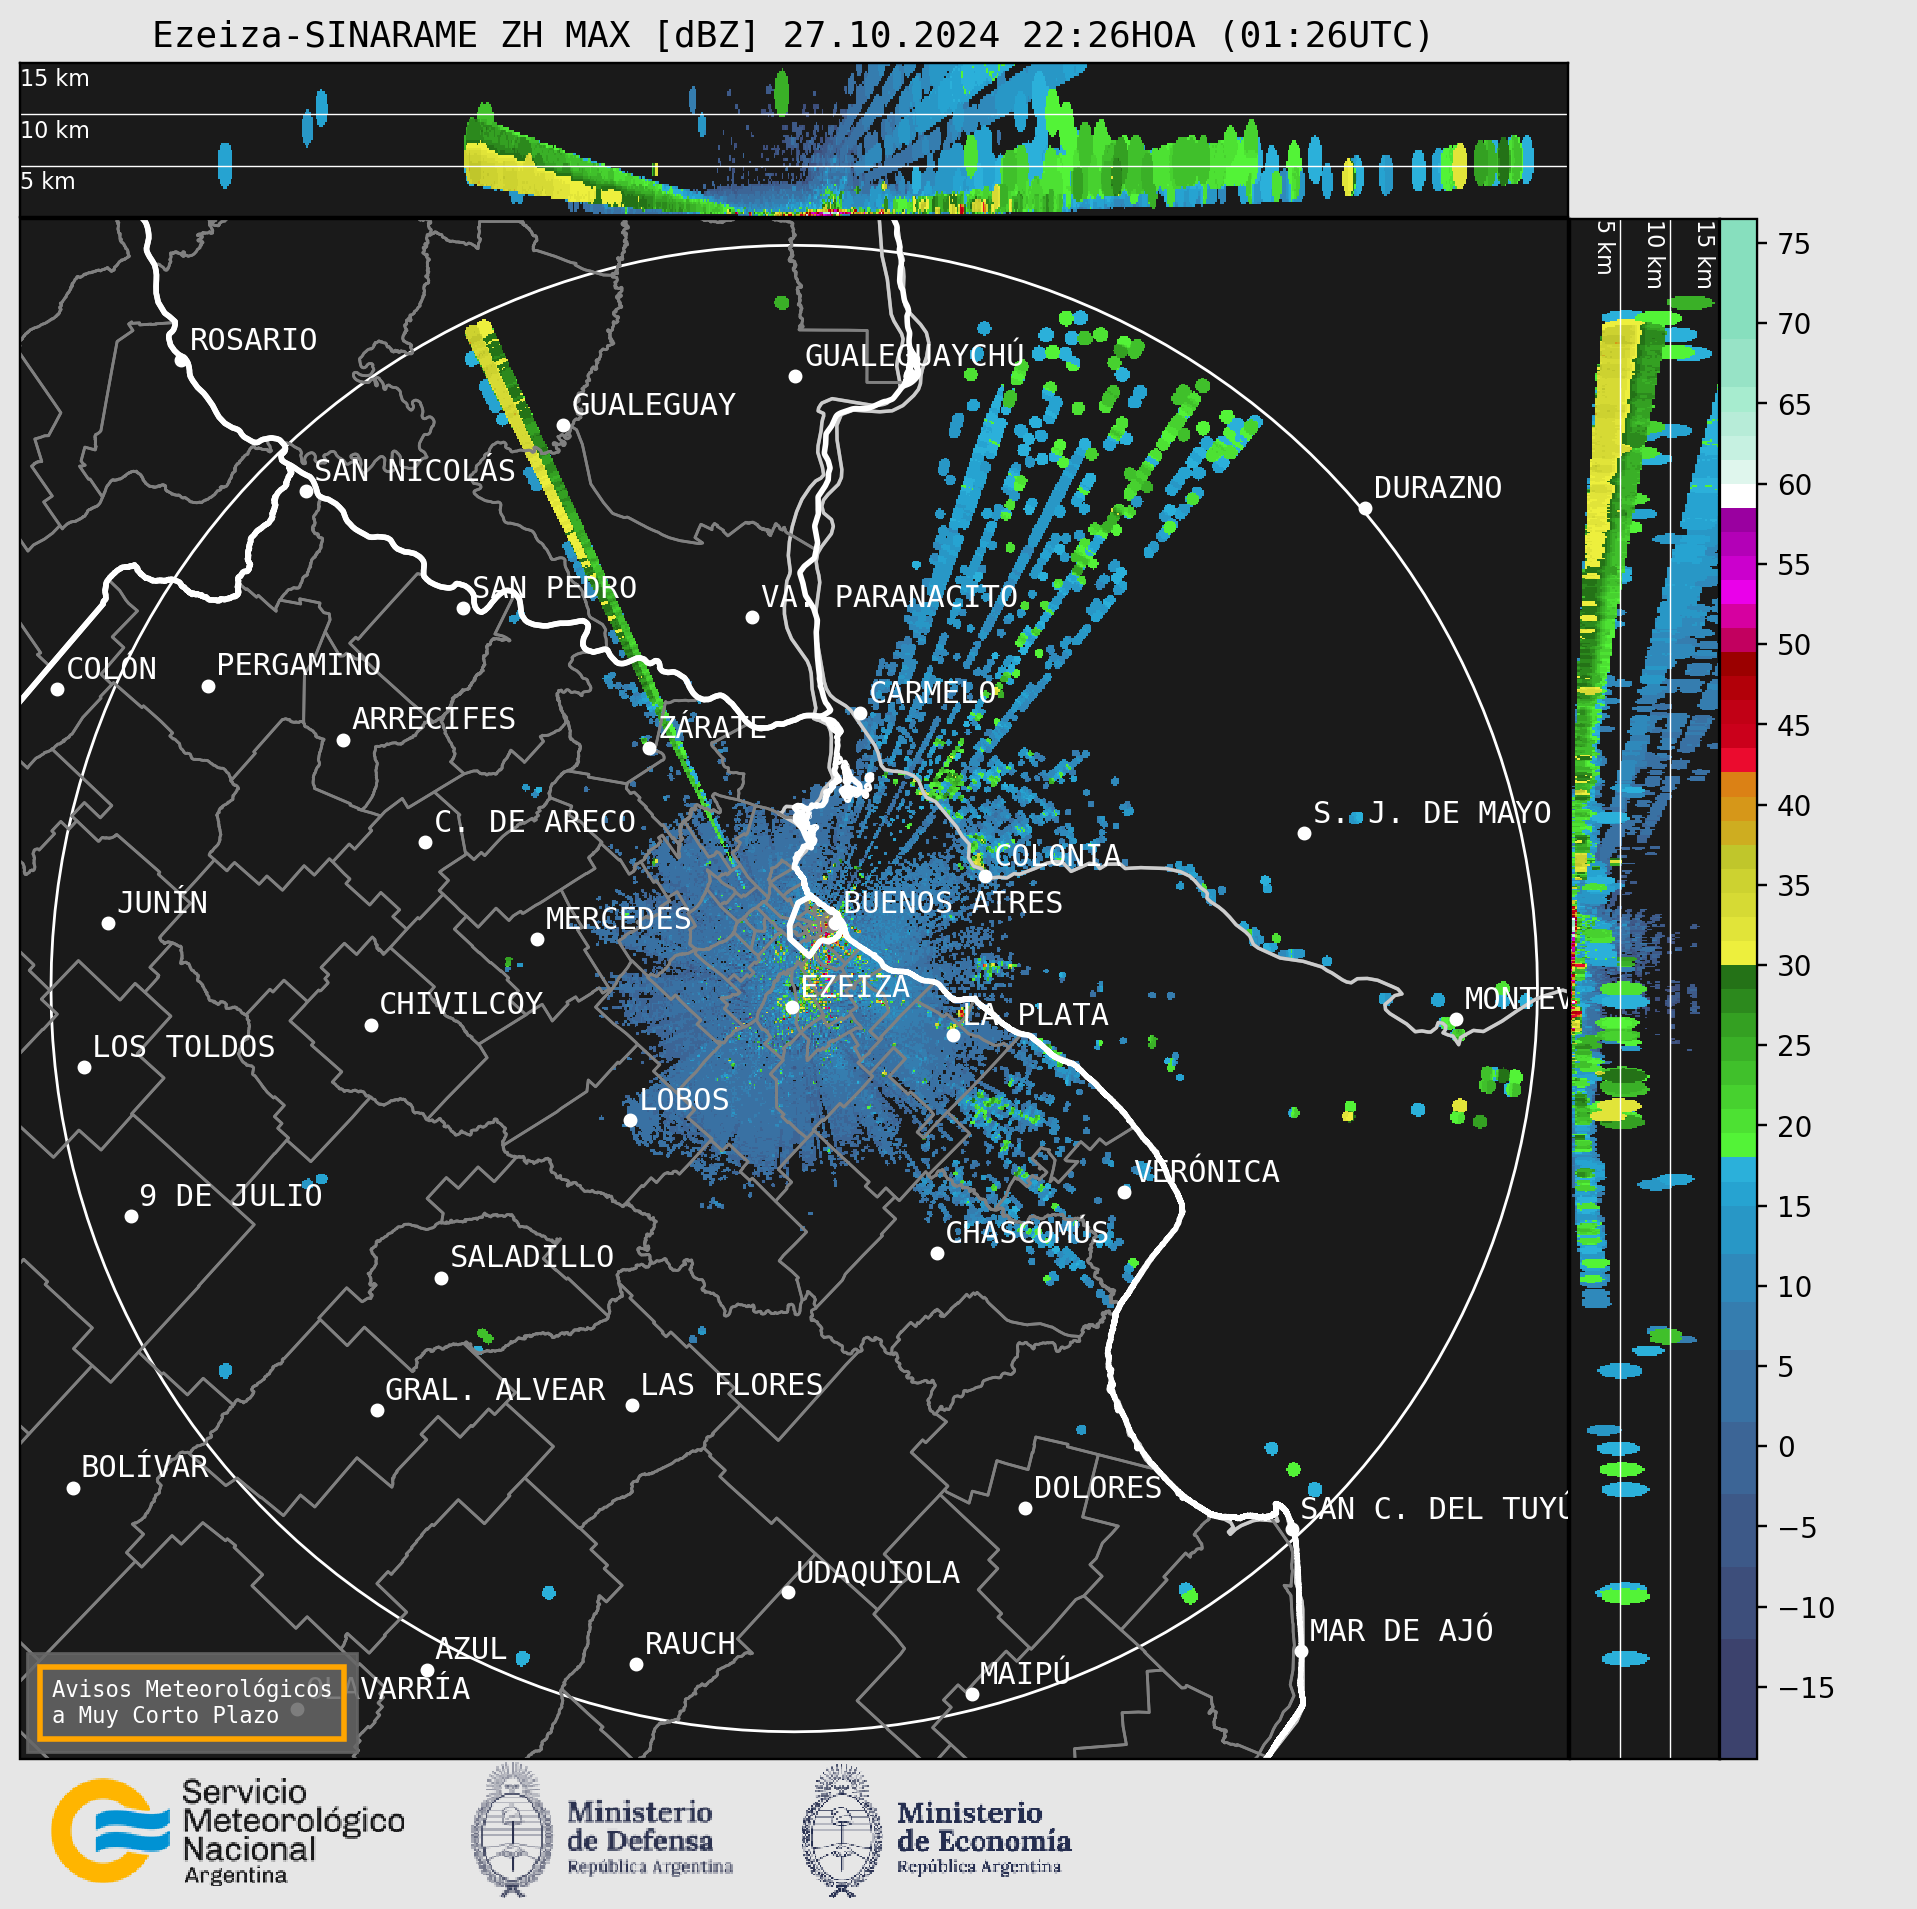This screenshot has width=1917, height=1909.
Task: Click the CHASCOMÚS city label
Action: 1027,1232
